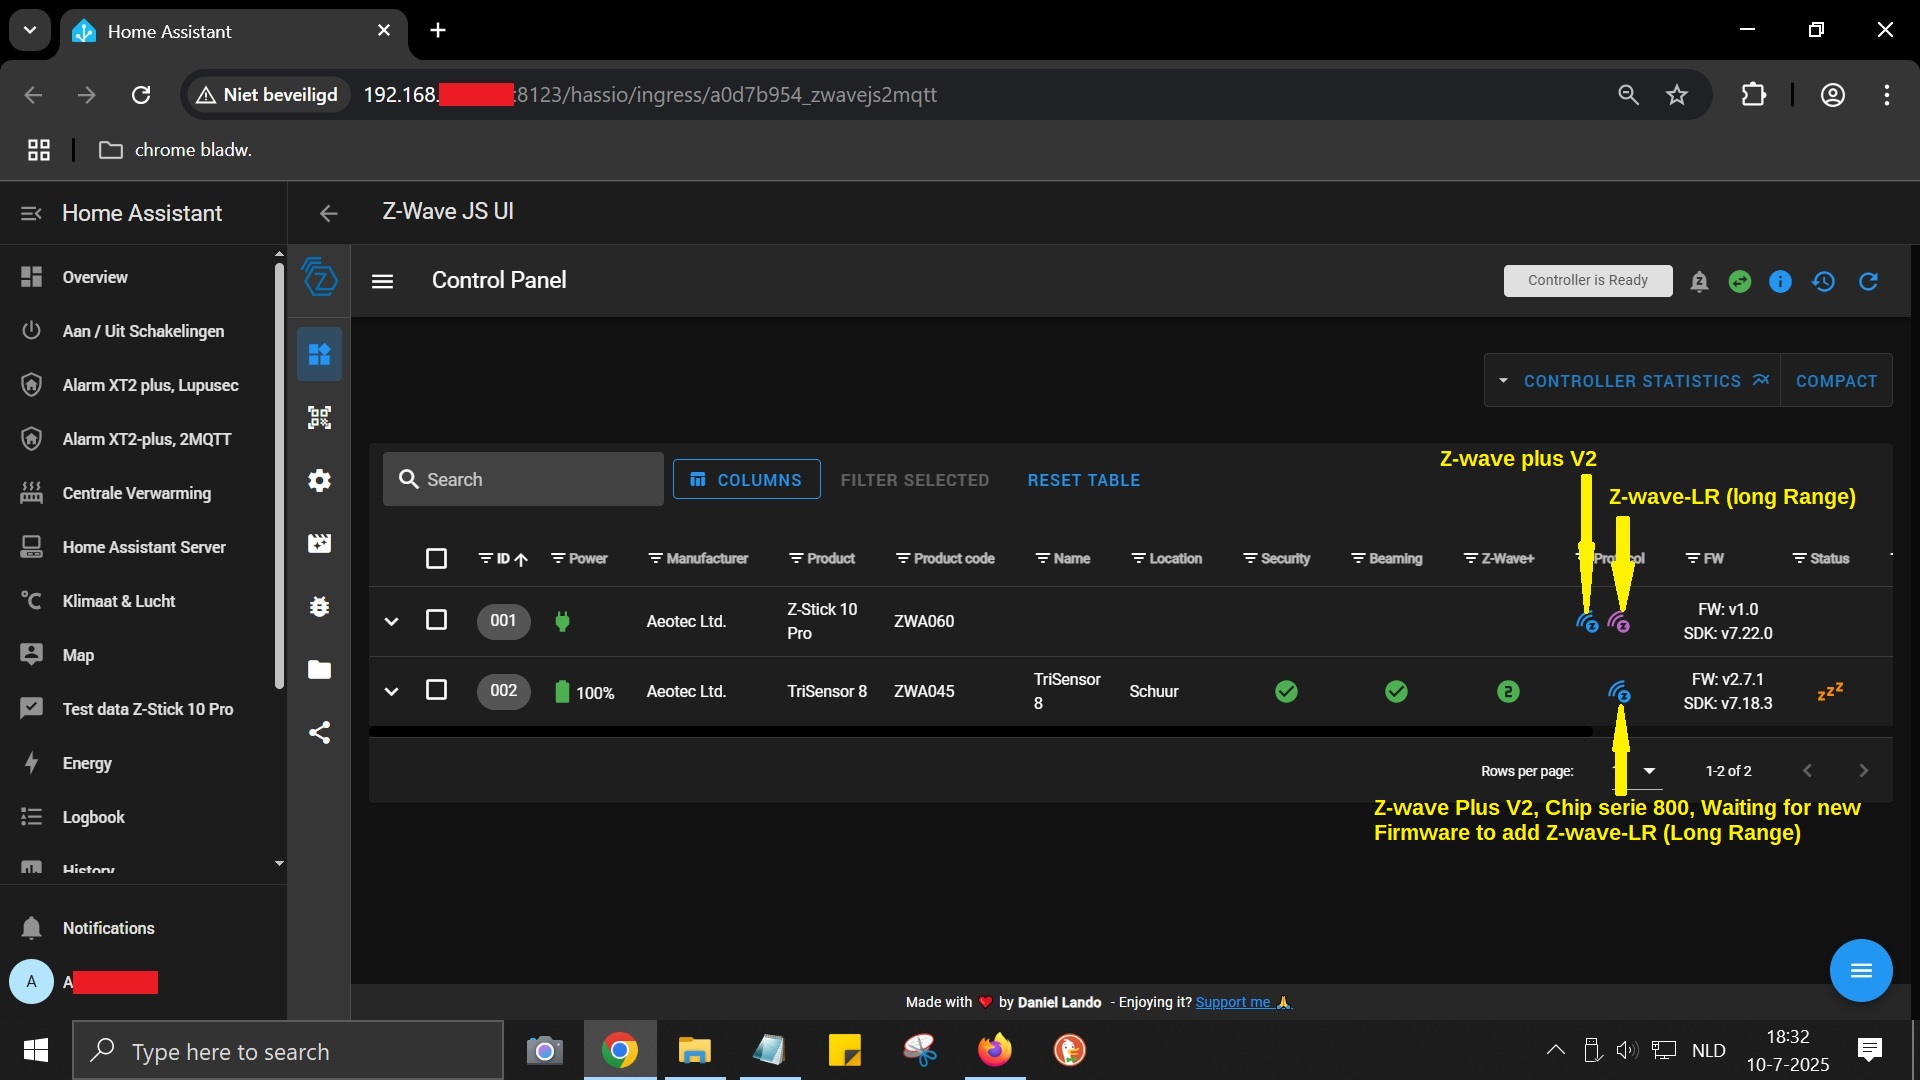Open the store folder icon in sidebar
Viewport: 1920px width, 1080px height.
[x=319, y=669]
